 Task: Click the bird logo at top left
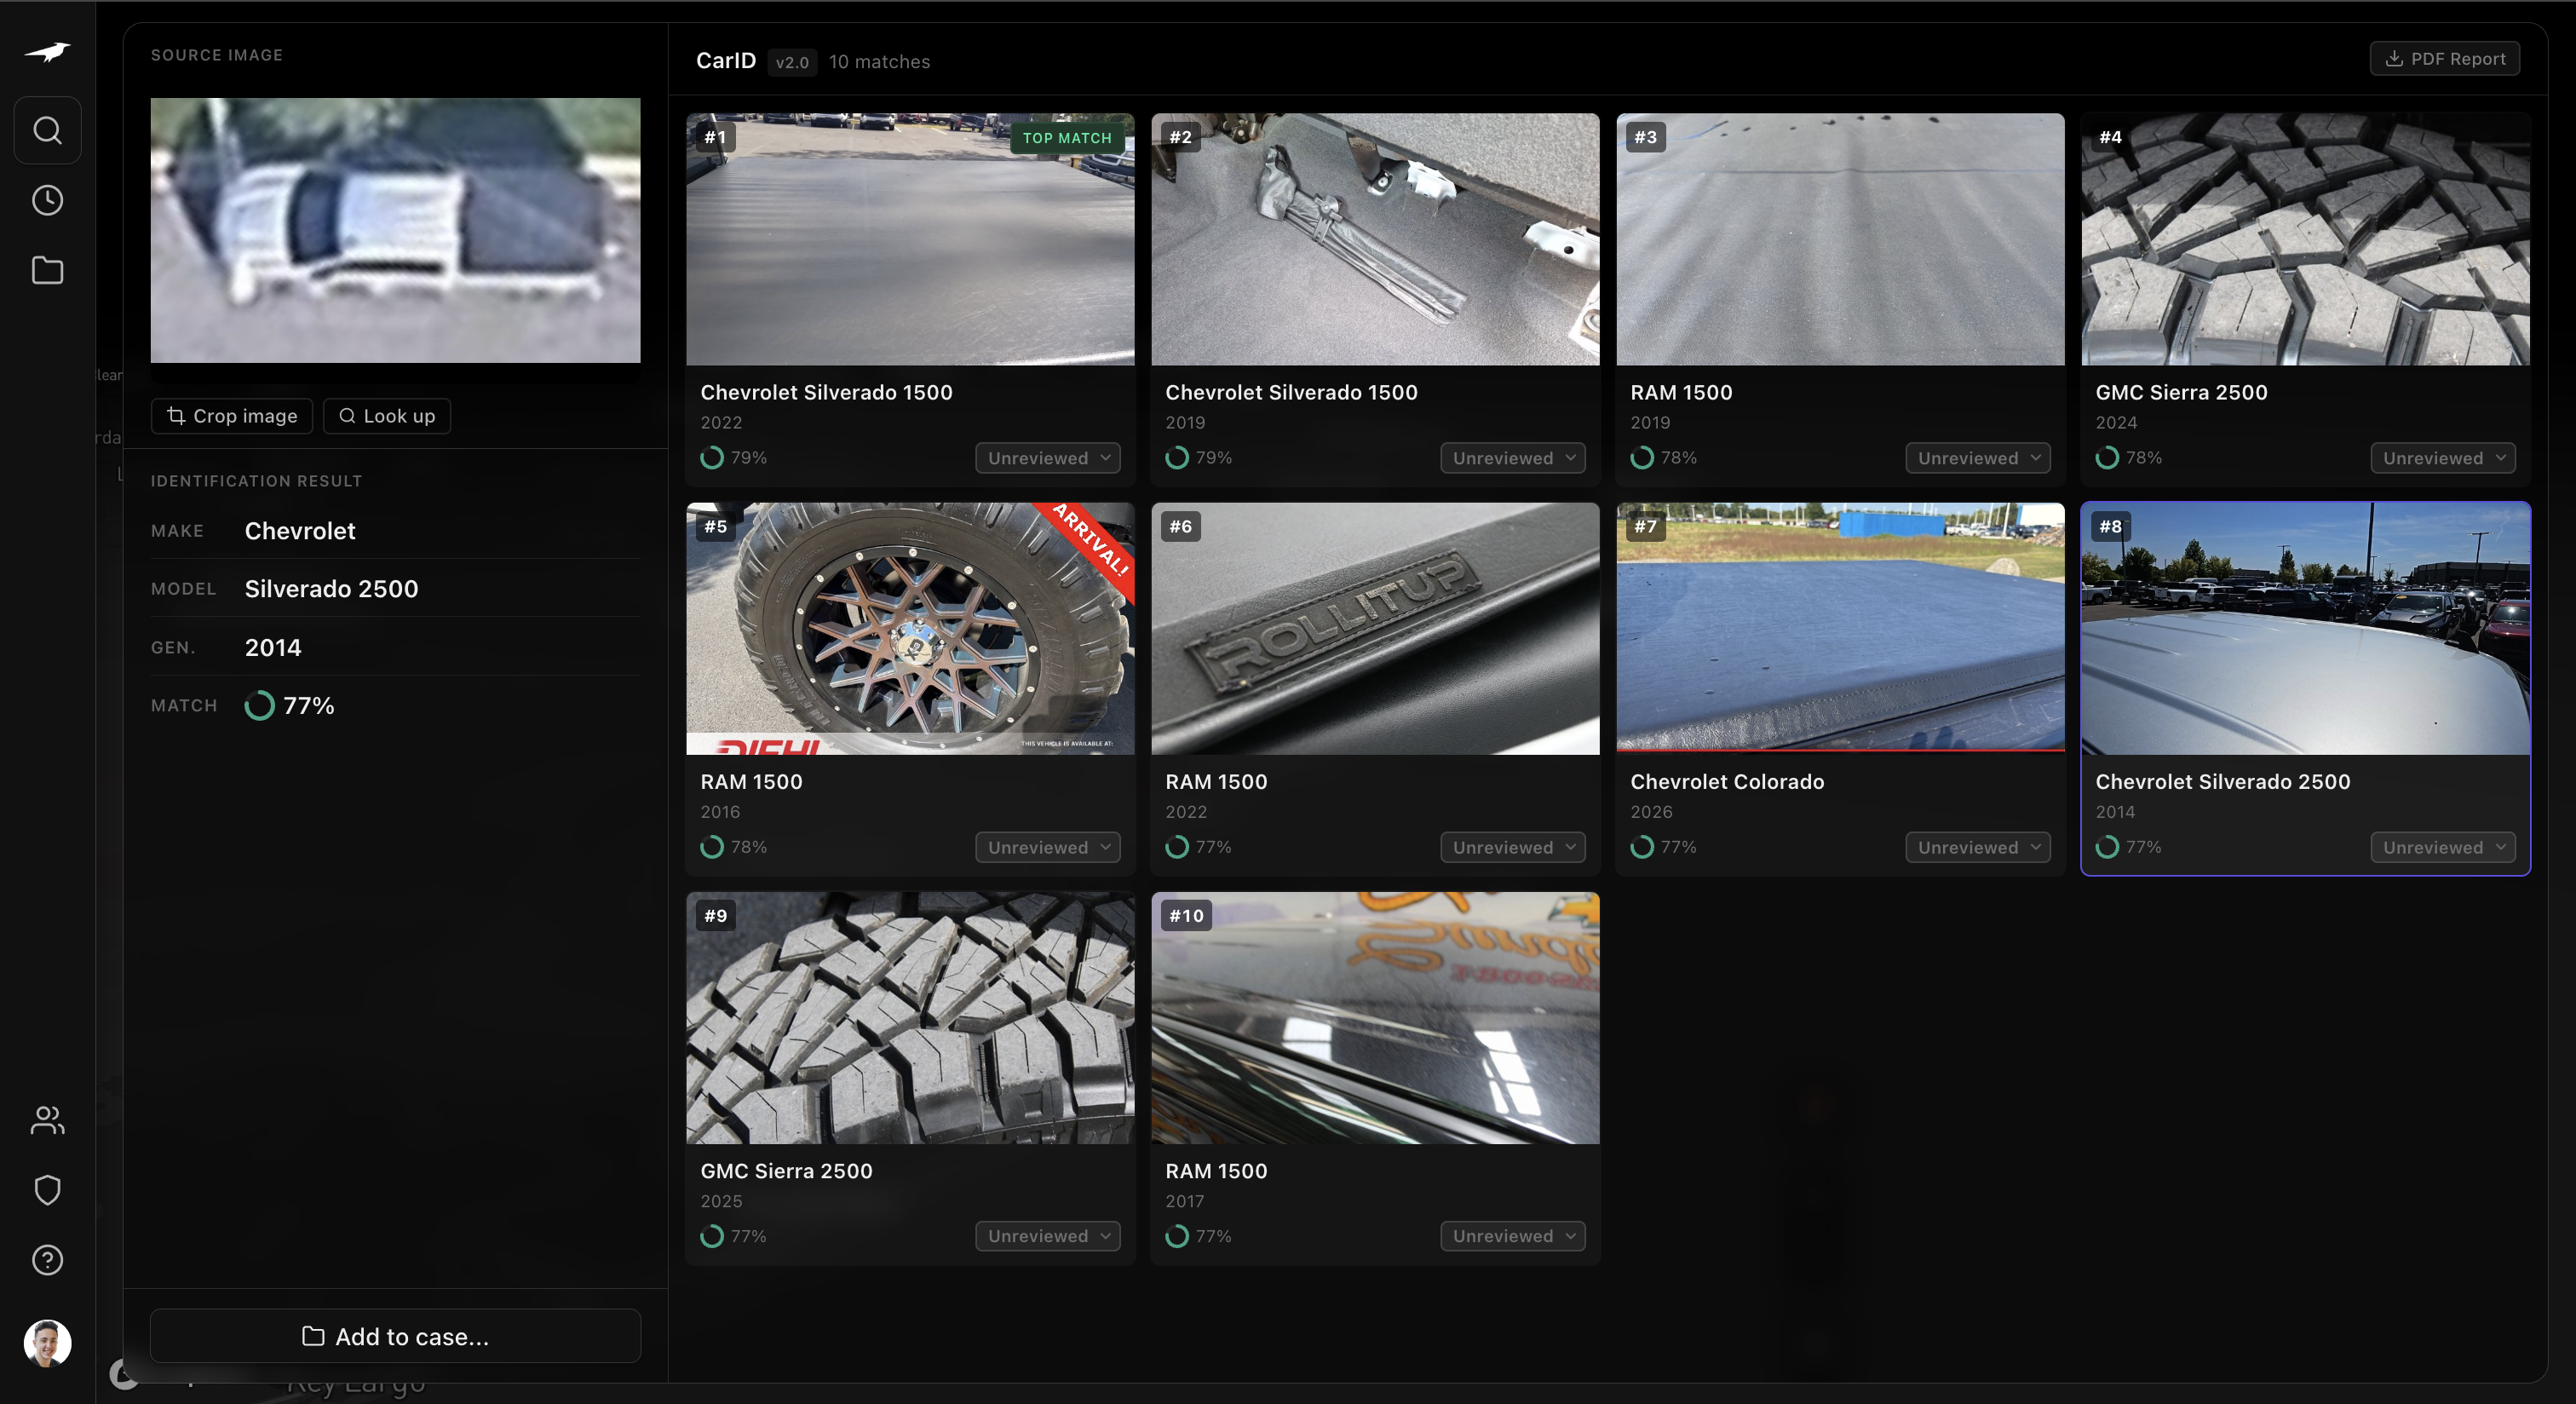tap(47, 52)
